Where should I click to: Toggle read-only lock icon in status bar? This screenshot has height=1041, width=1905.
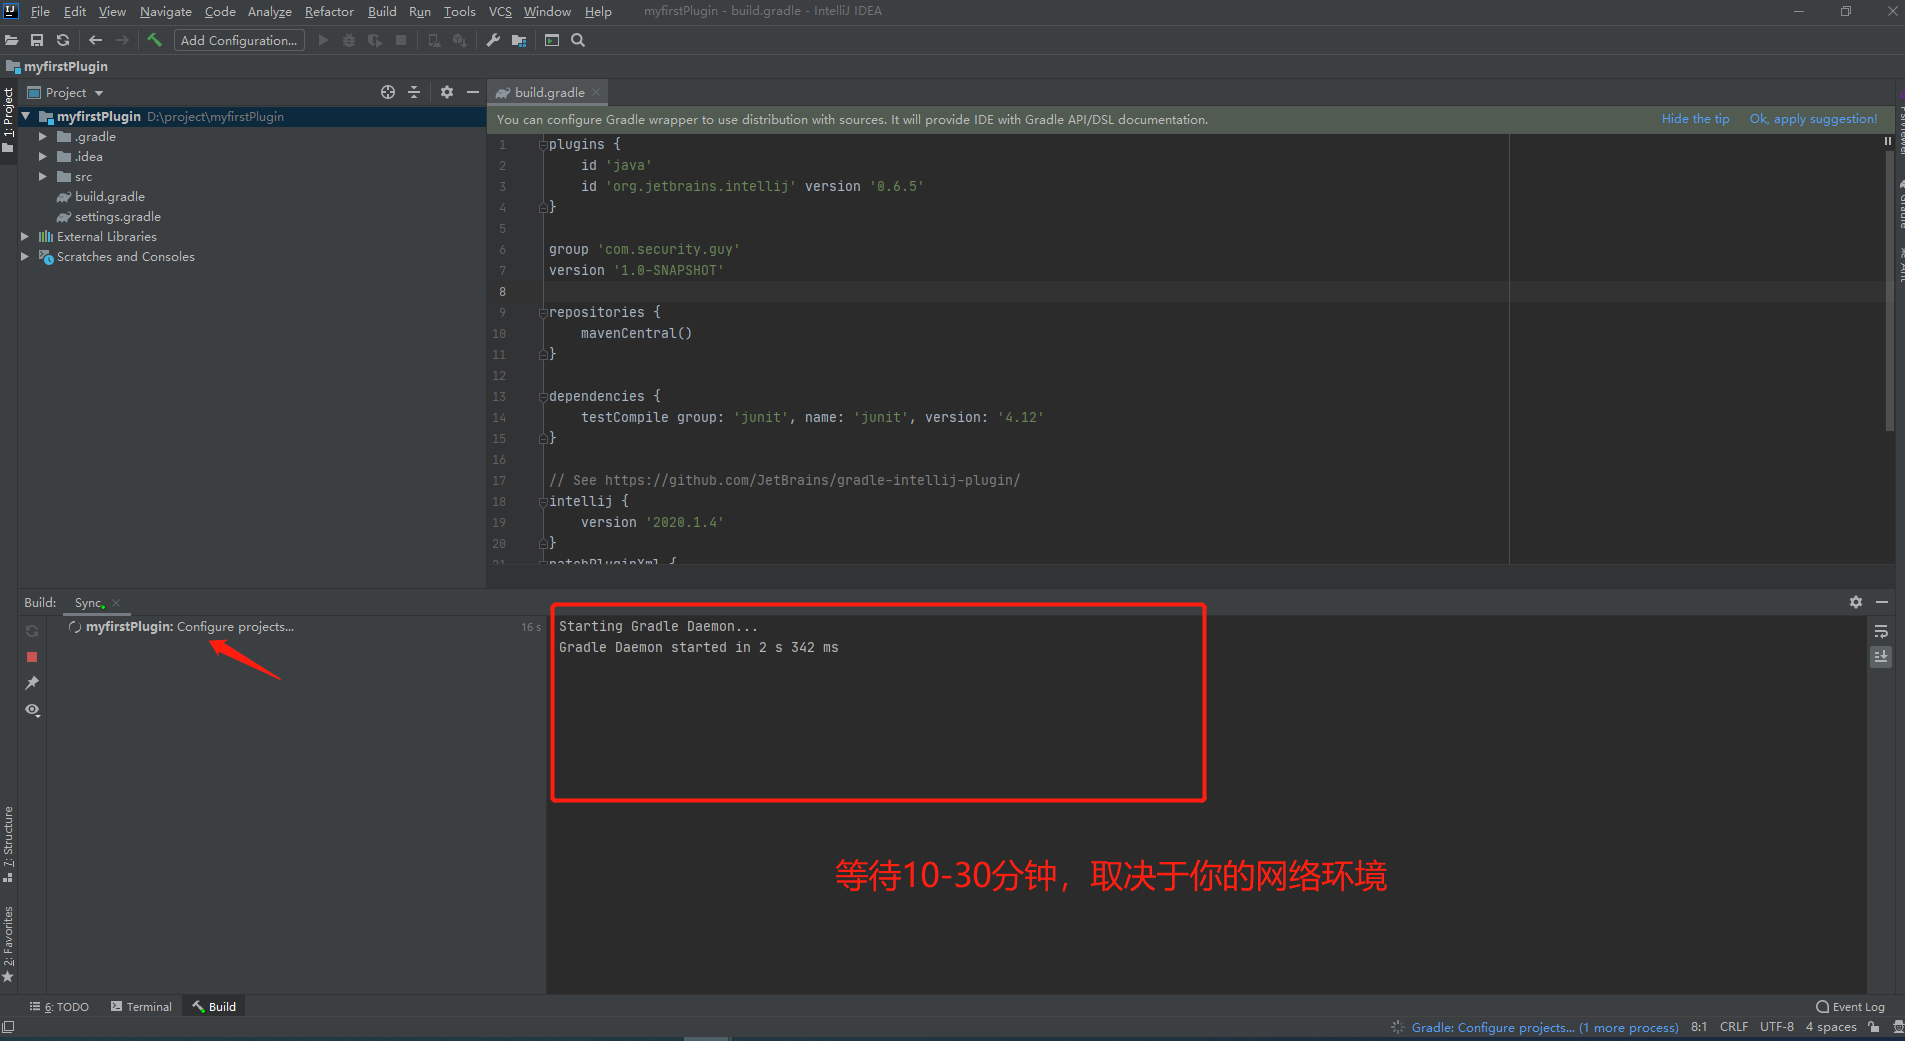point(1874,1027)
